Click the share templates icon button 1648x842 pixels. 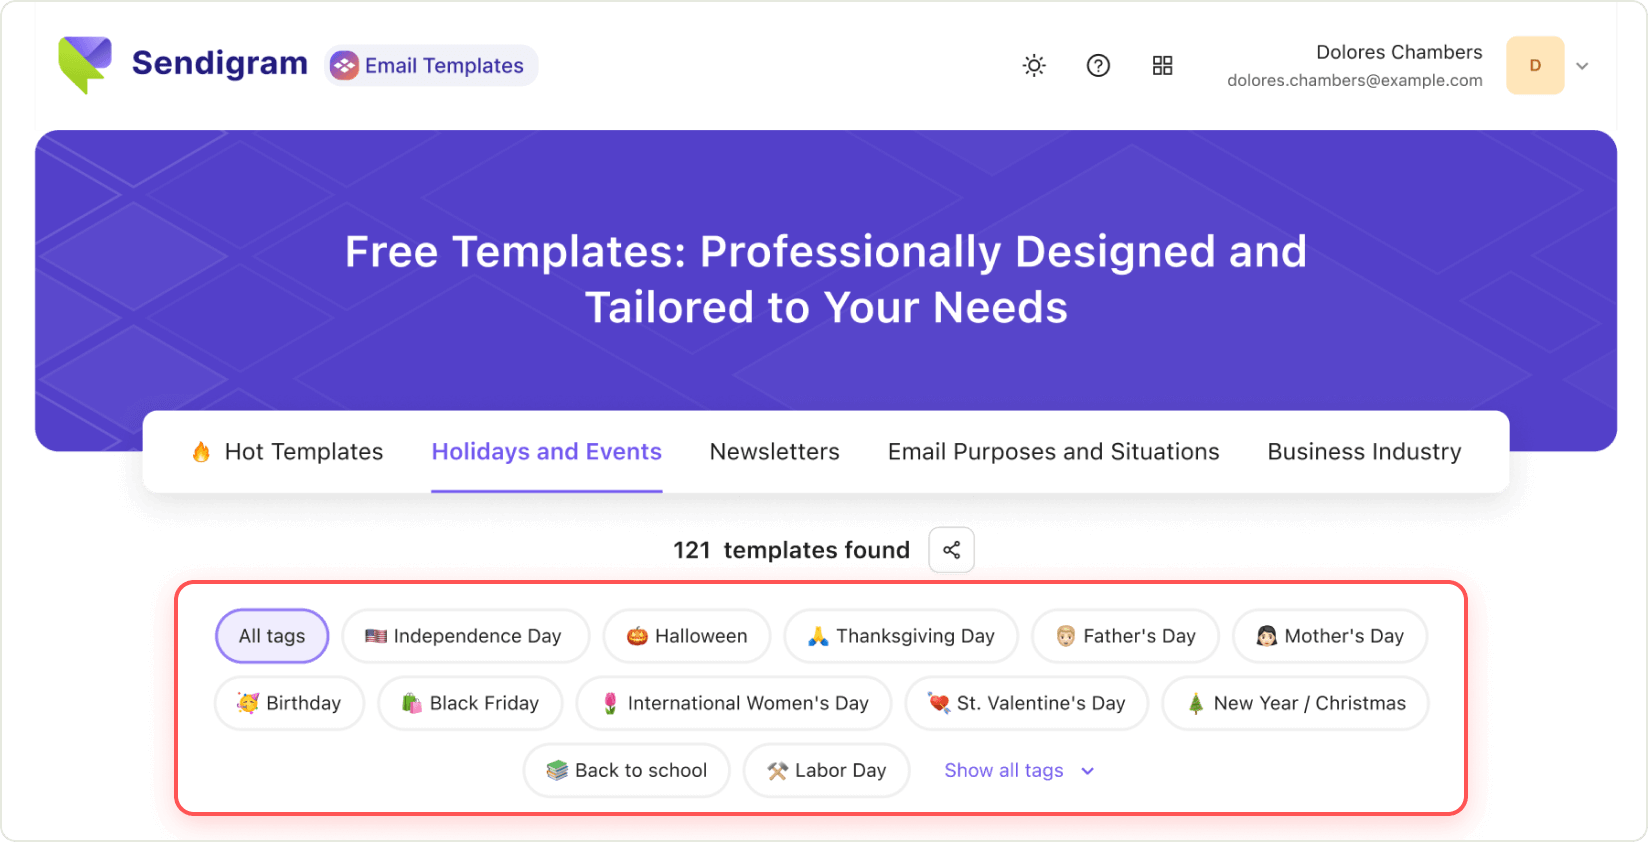coord(951,550)
